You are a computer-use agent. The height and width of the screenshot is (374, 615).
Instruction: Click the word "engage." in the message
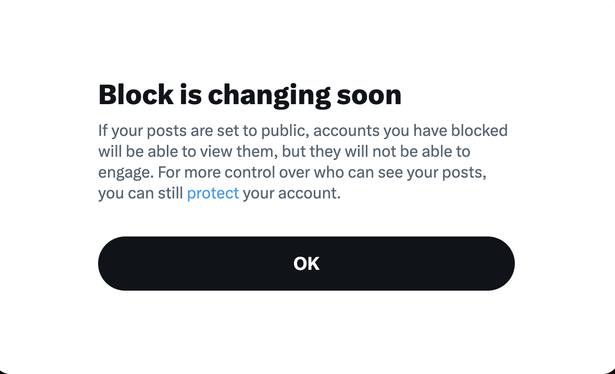126,173
